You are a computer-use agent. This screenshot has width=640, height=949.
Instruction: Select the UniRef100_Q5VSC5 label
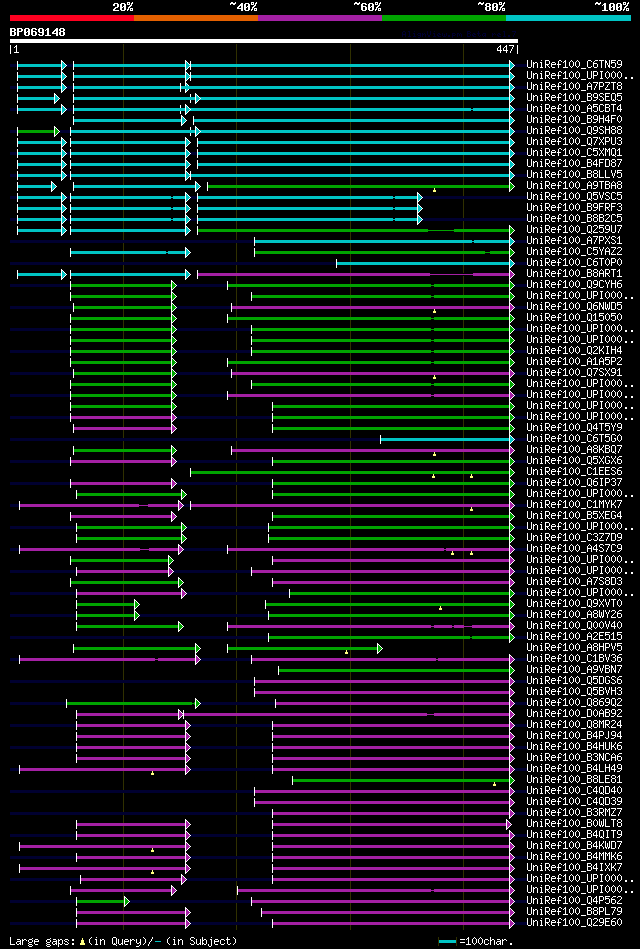574,196
